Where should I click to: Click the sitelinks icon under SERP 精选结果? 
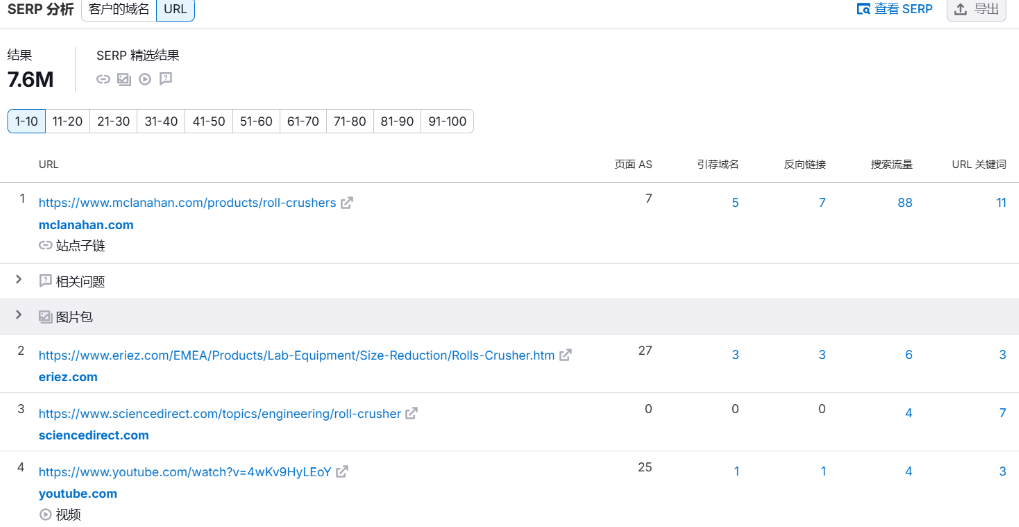pyautogui.click(x=103, y=79)
